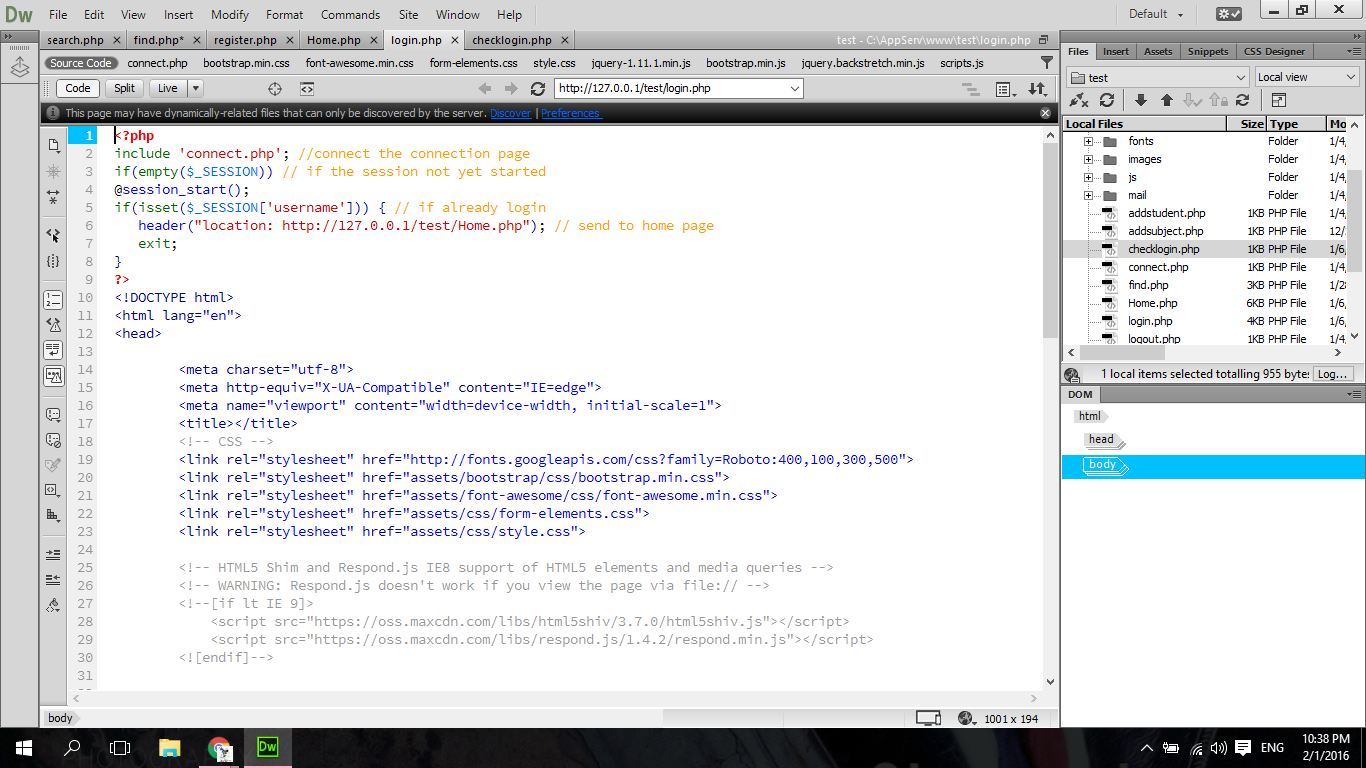Click the Discover link

511,113
